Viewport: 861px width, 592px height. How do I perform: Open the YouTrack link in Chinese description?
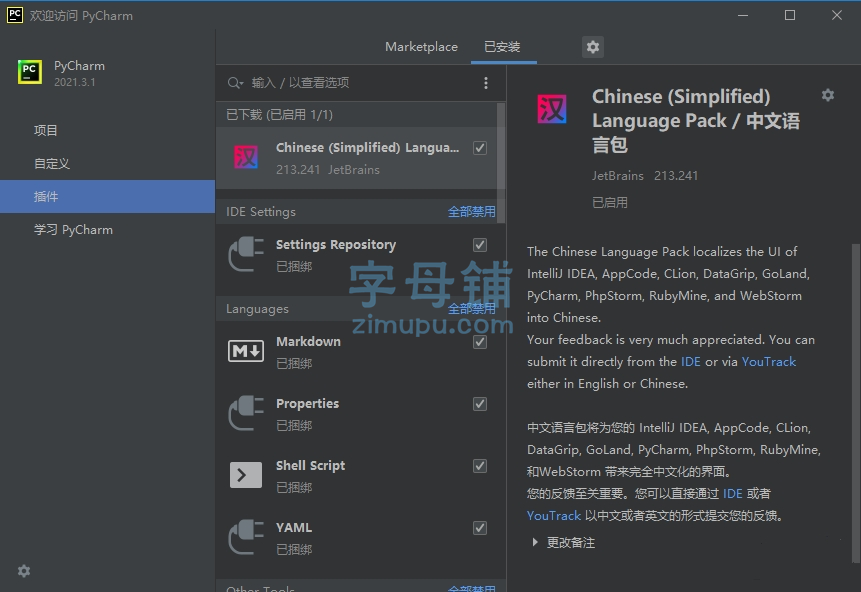pyautogui.click(x=554, y=516)
